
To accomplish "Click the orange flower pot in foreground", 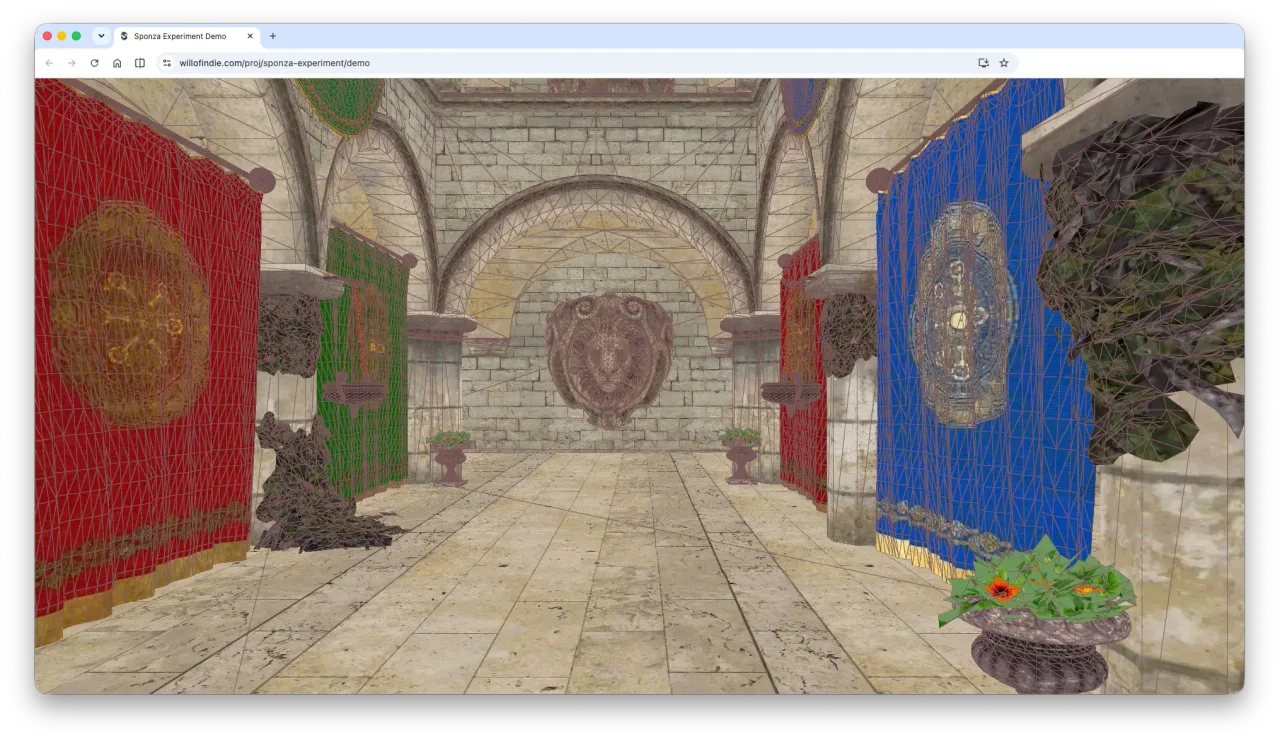I will point(1041,618).
